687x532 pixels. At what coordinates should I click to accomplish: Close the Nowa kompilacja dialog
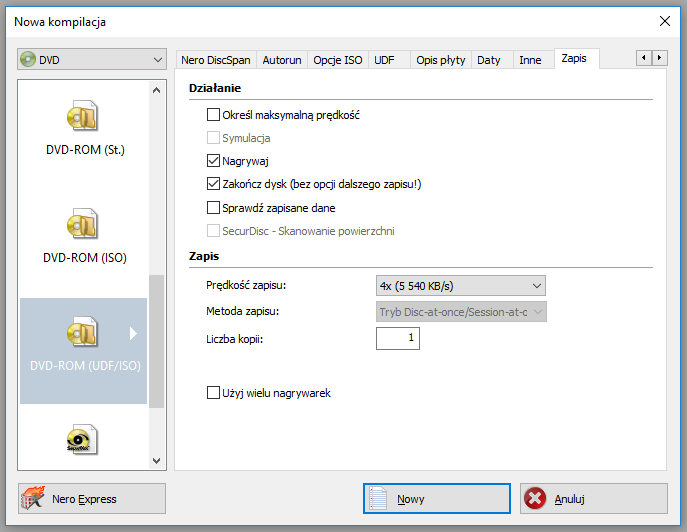[665, 21]
